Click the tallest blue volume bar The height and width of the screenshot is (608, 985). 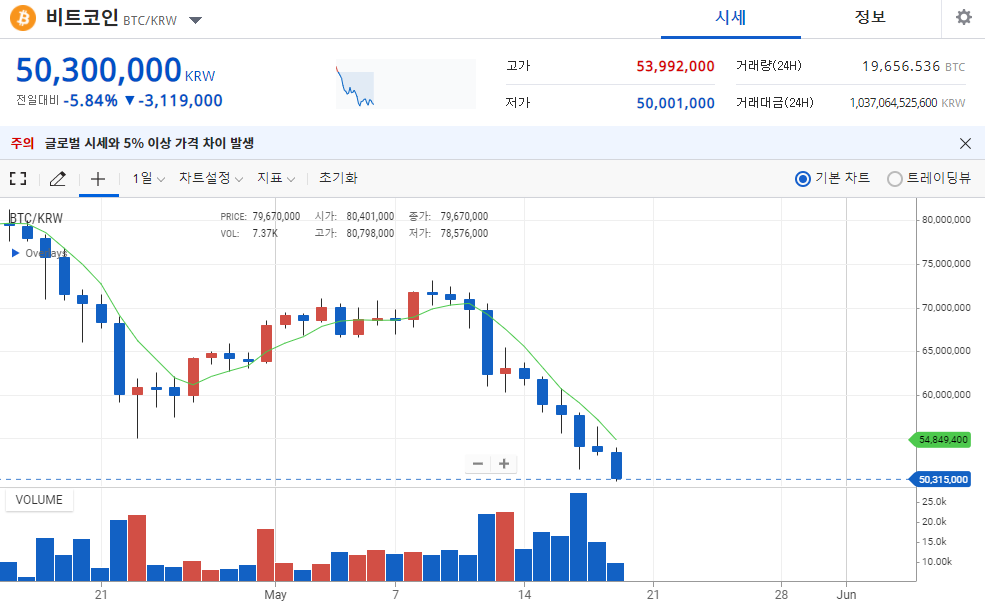[x=579, y=537]
